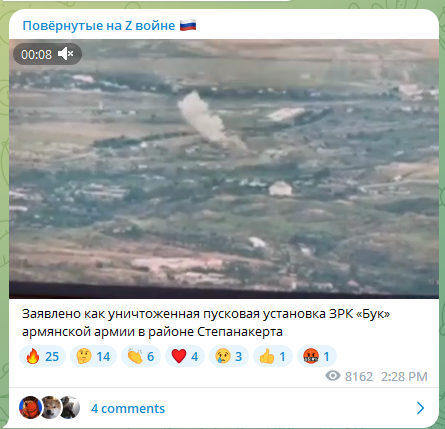This screenshot has height=429, width=445.
Task: Click the views eye icon next to 8162
Action: [x=333, y=376]
